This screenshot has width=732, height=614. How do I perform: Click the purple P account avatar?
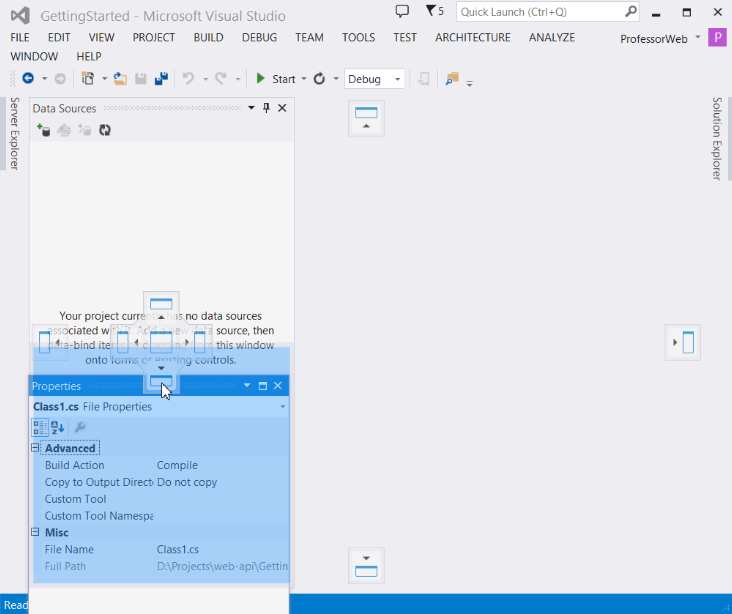pos(718,37)
